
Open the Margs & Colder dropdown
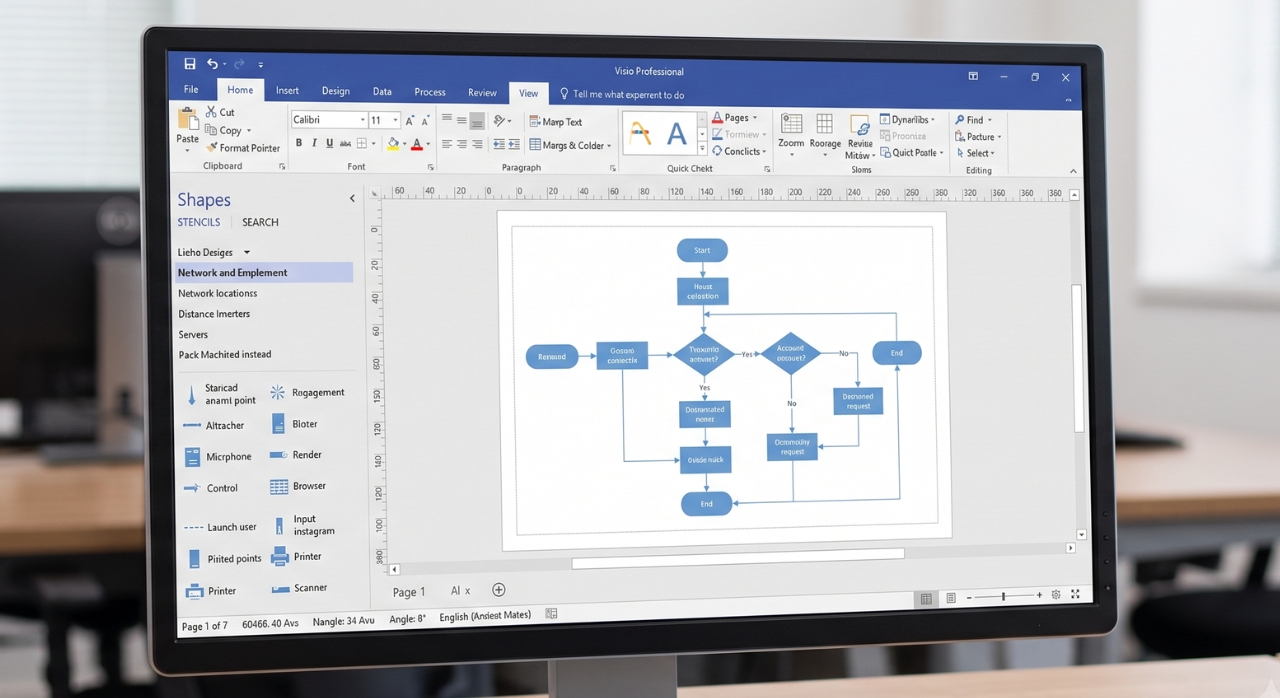609,146
